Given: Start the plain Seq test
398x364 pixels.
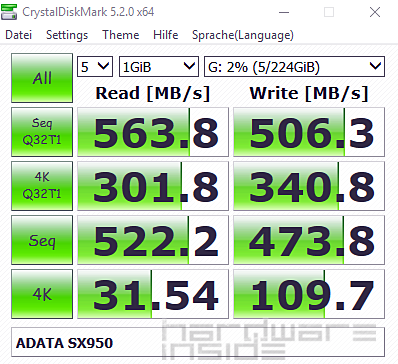Looking at the screenshot, I should pos(42,240).
